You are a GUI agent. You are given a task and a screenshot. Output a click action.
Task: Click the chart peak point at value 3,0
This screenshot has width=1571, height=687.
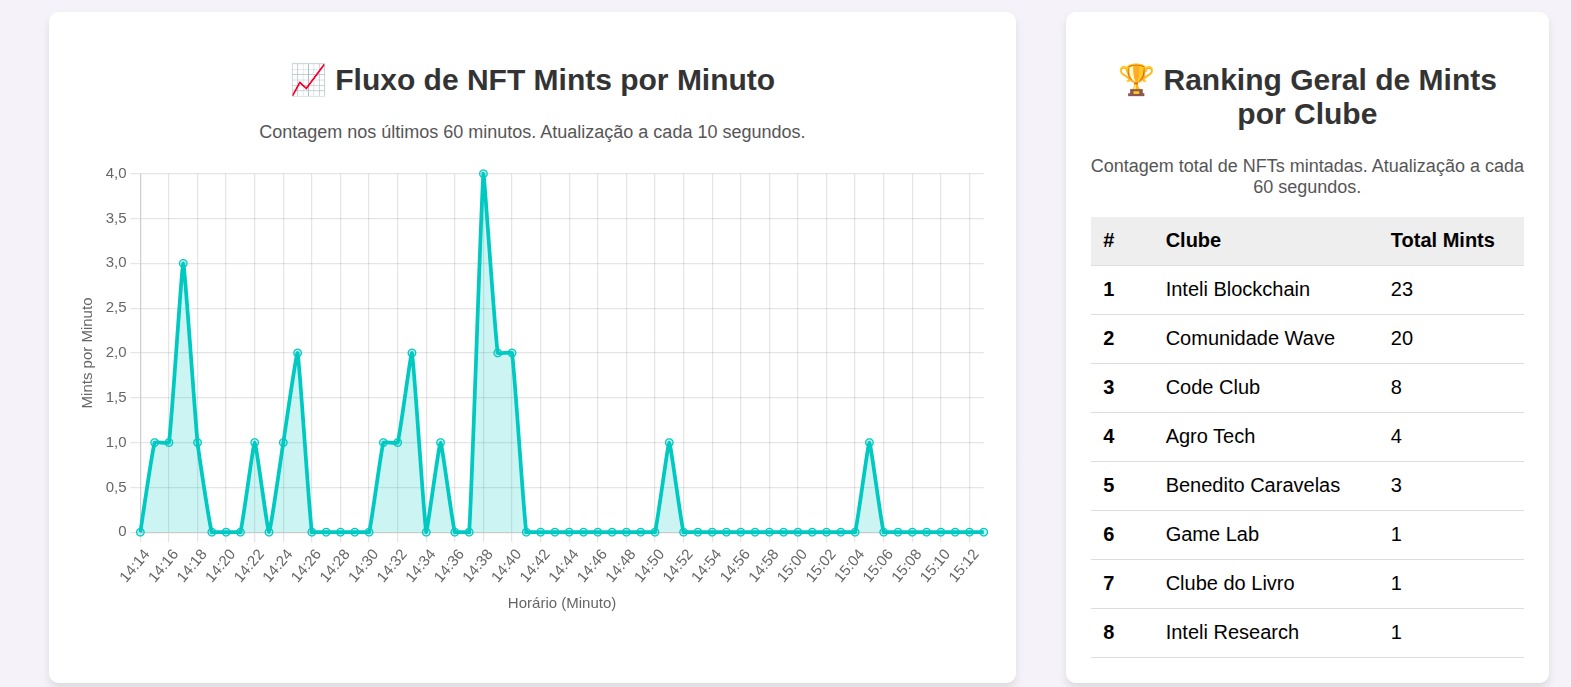tap(183, 264)
